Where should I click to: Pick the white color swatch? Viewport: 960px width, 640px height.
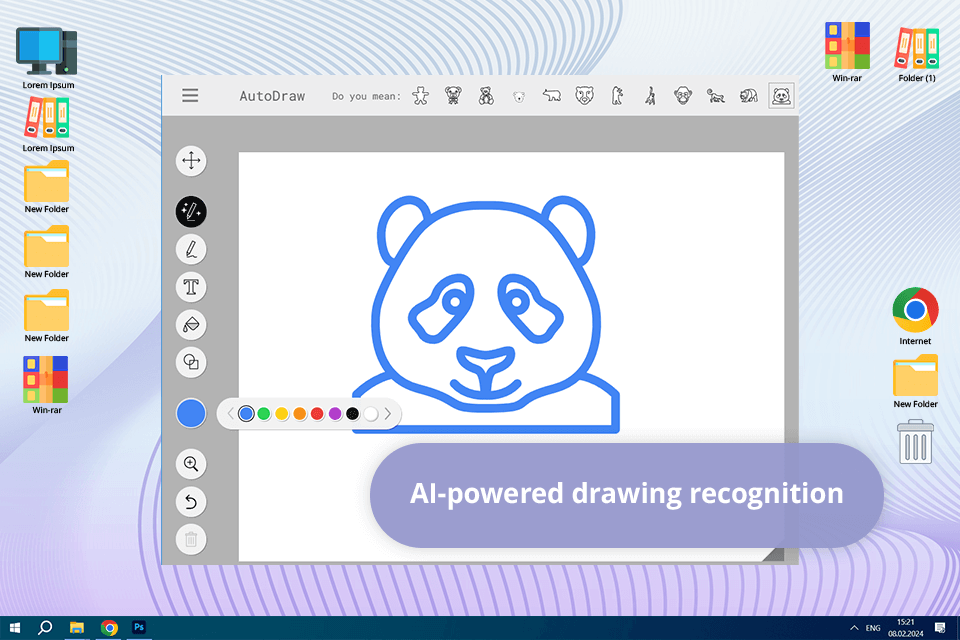click(370, 414)
